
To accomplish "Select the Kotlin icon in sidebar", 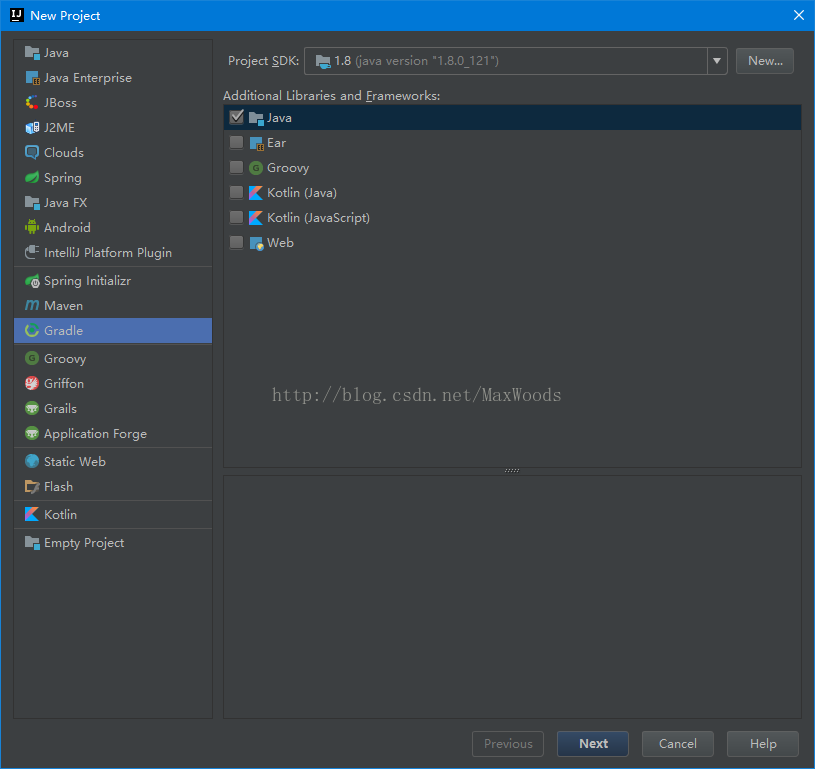I will pyautogui.click(x=32, y=514).
